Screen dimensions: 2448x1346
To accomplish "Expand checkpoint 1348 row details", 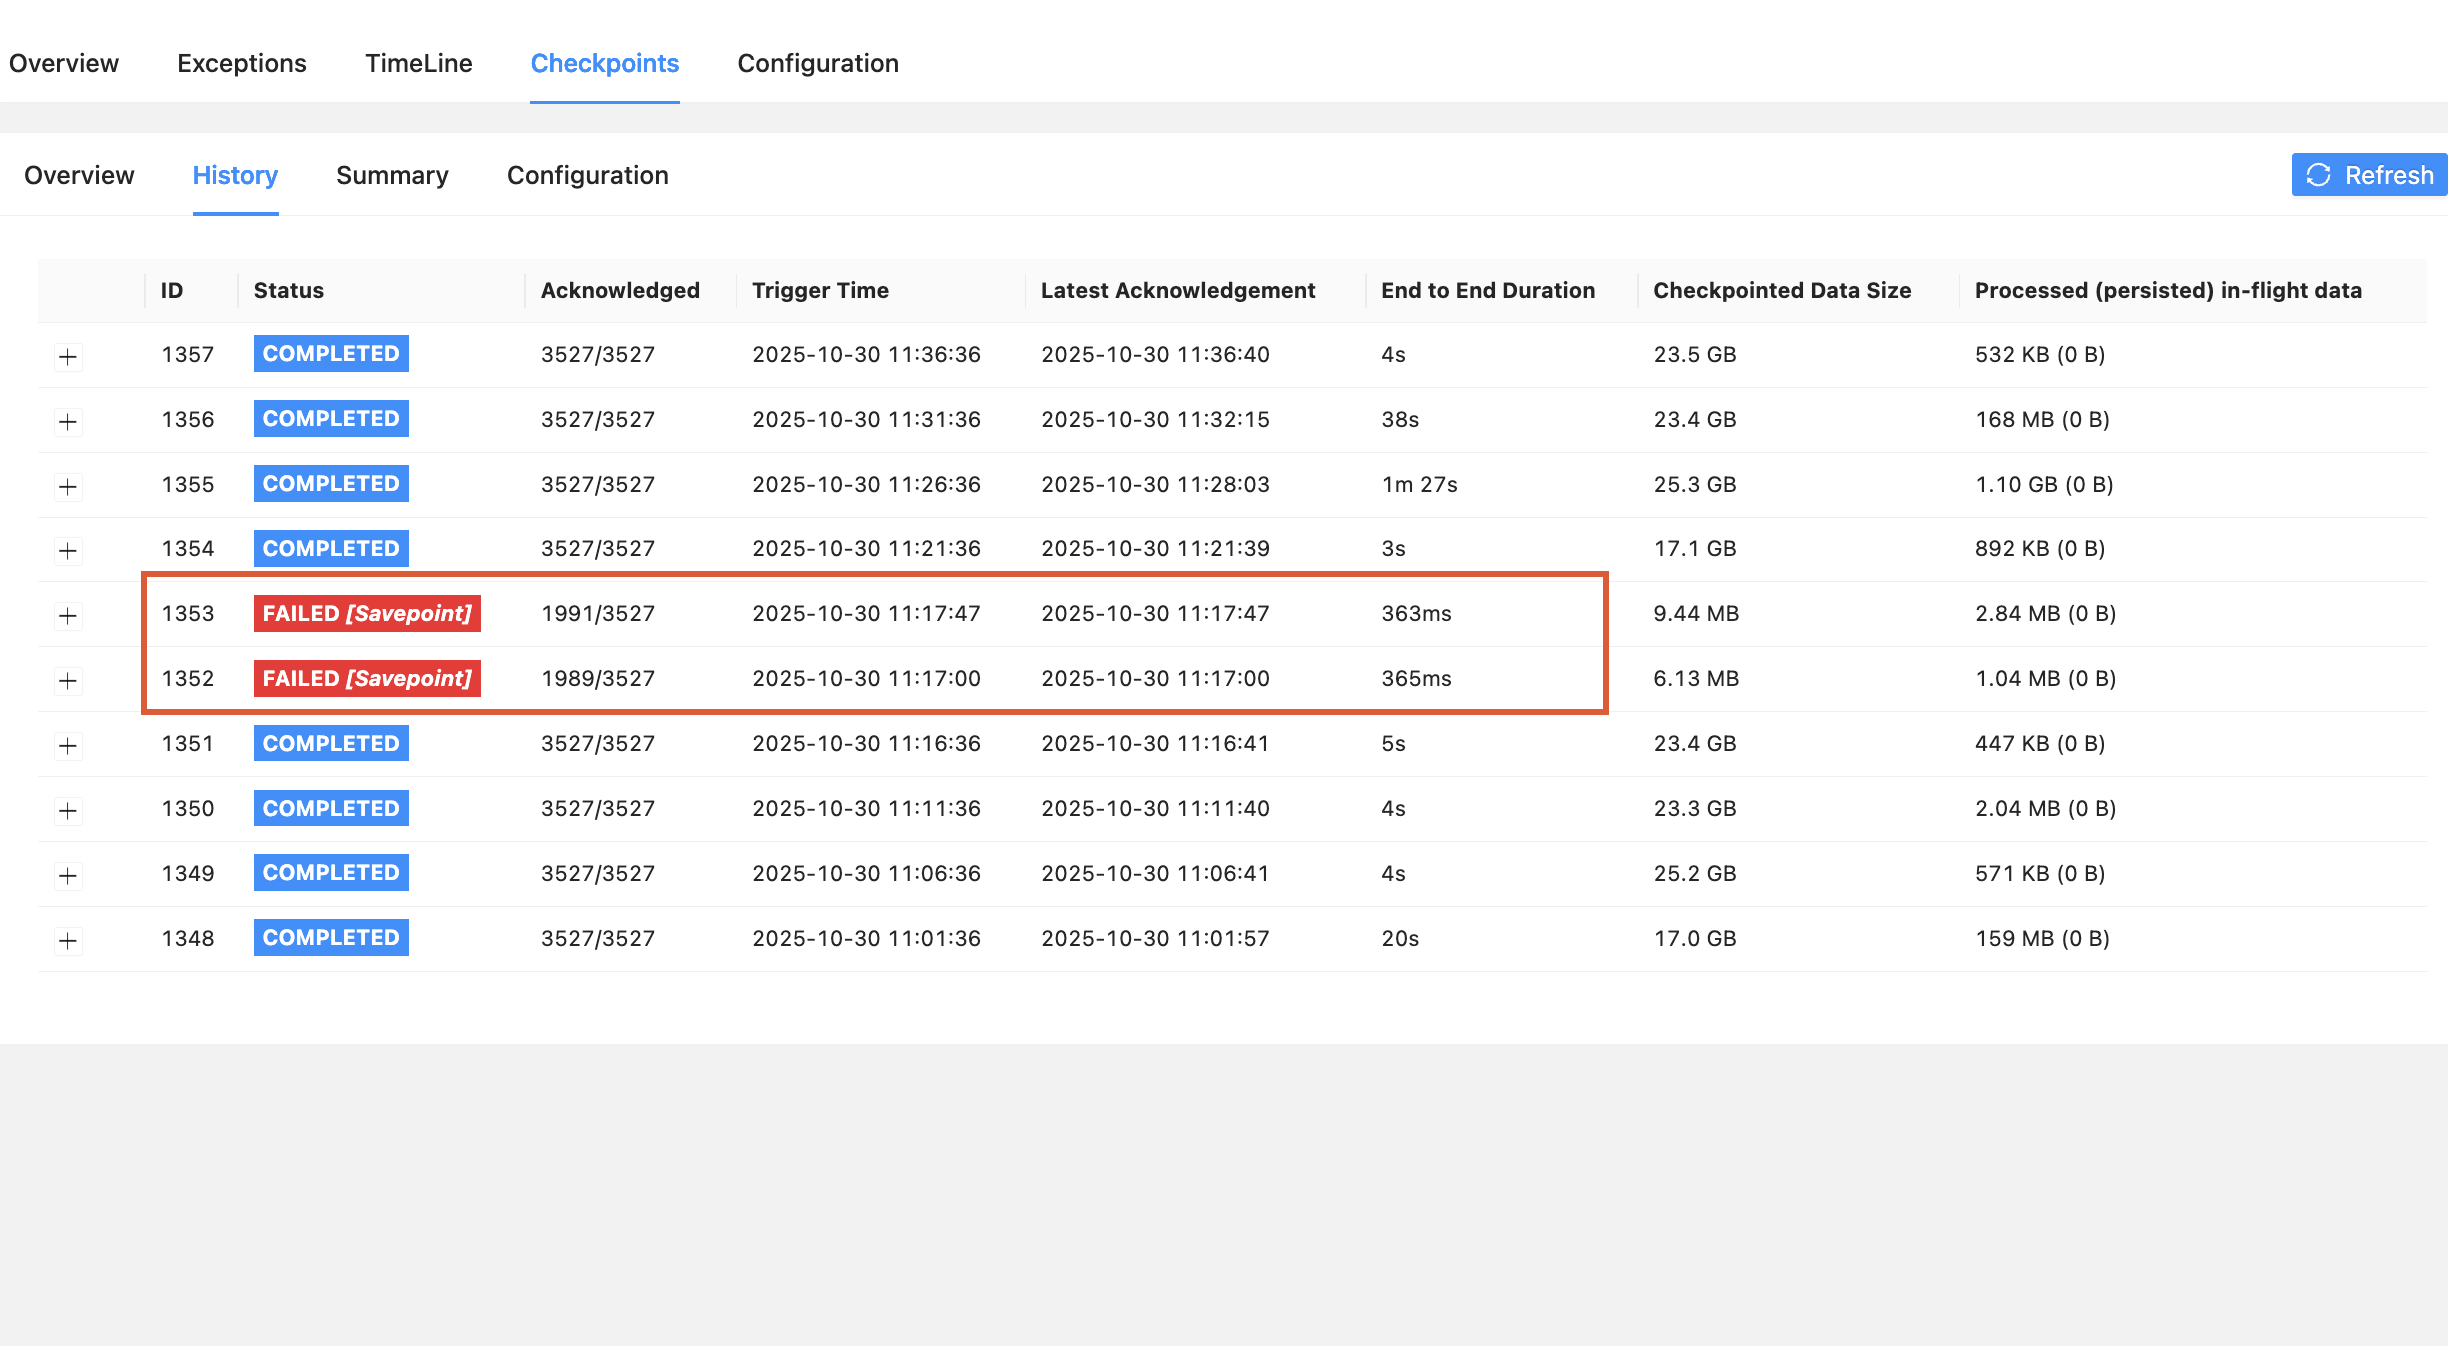I will point(68,940).
